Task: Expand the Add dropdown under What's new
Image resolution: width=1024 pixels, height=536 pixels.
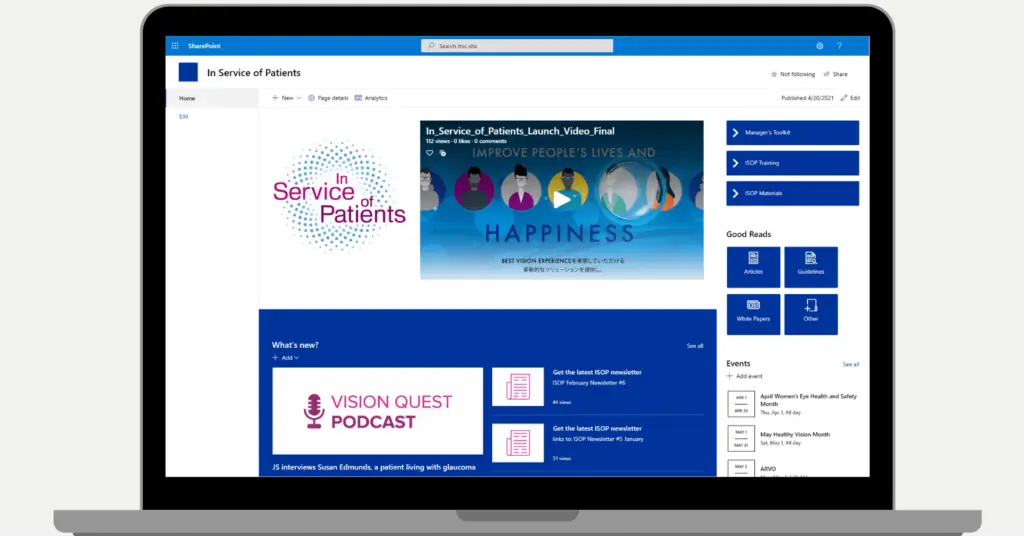Action: 285,358
